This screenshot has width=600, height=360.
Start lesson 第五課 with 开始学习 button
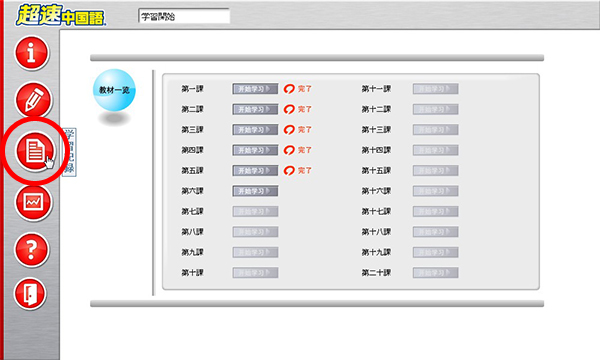tap(255, 171)
